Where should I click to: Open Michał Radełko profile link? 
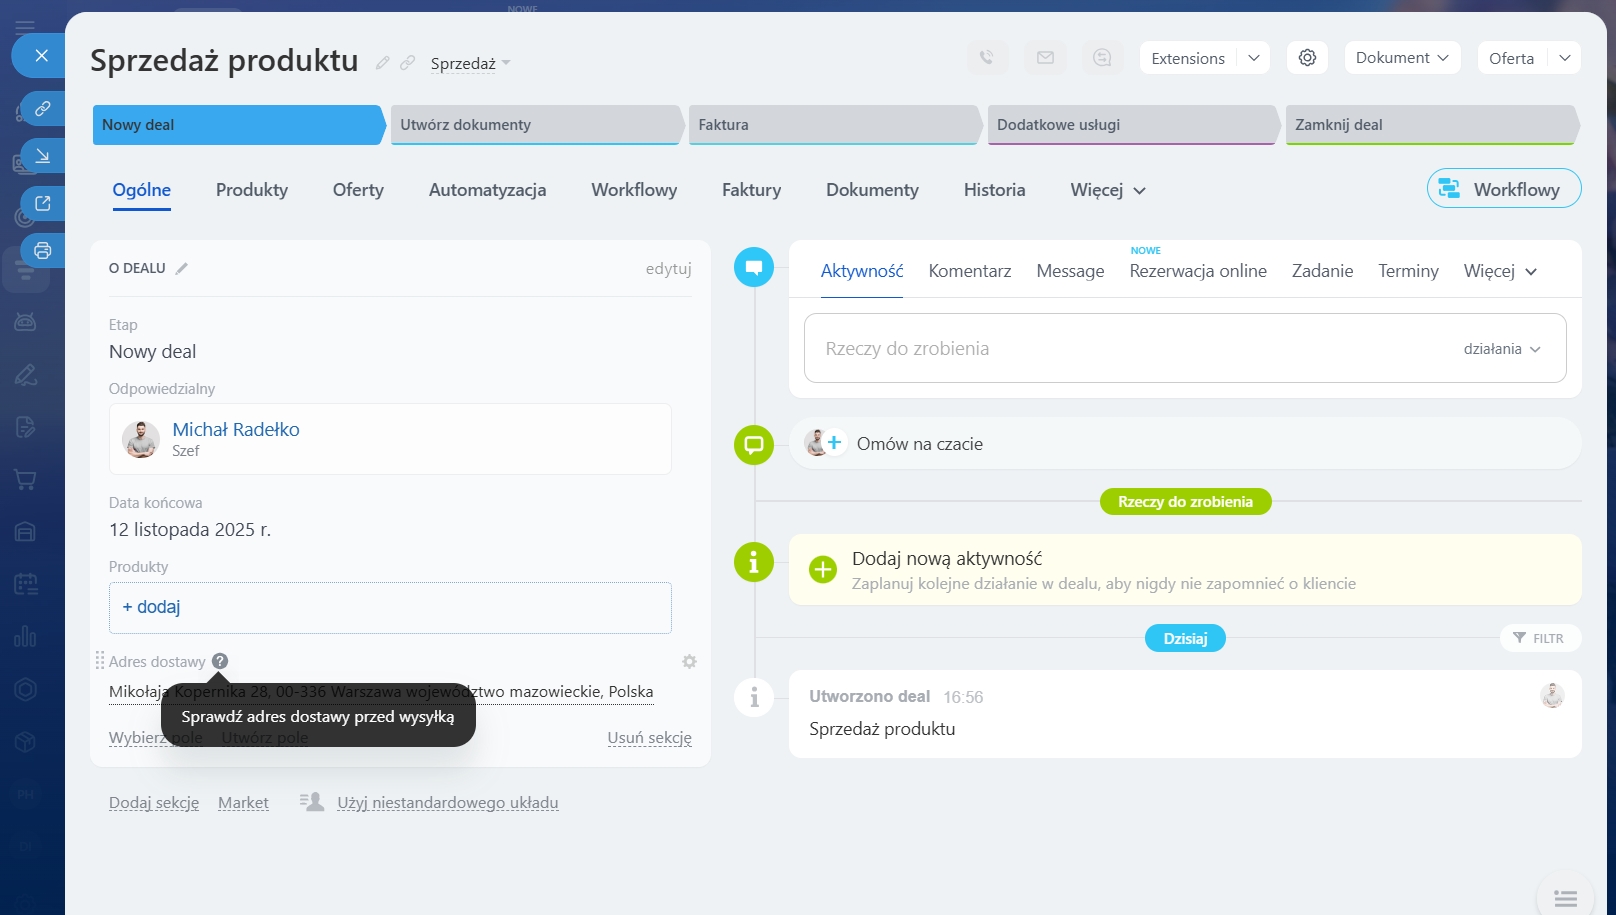[x=236, y=429]
